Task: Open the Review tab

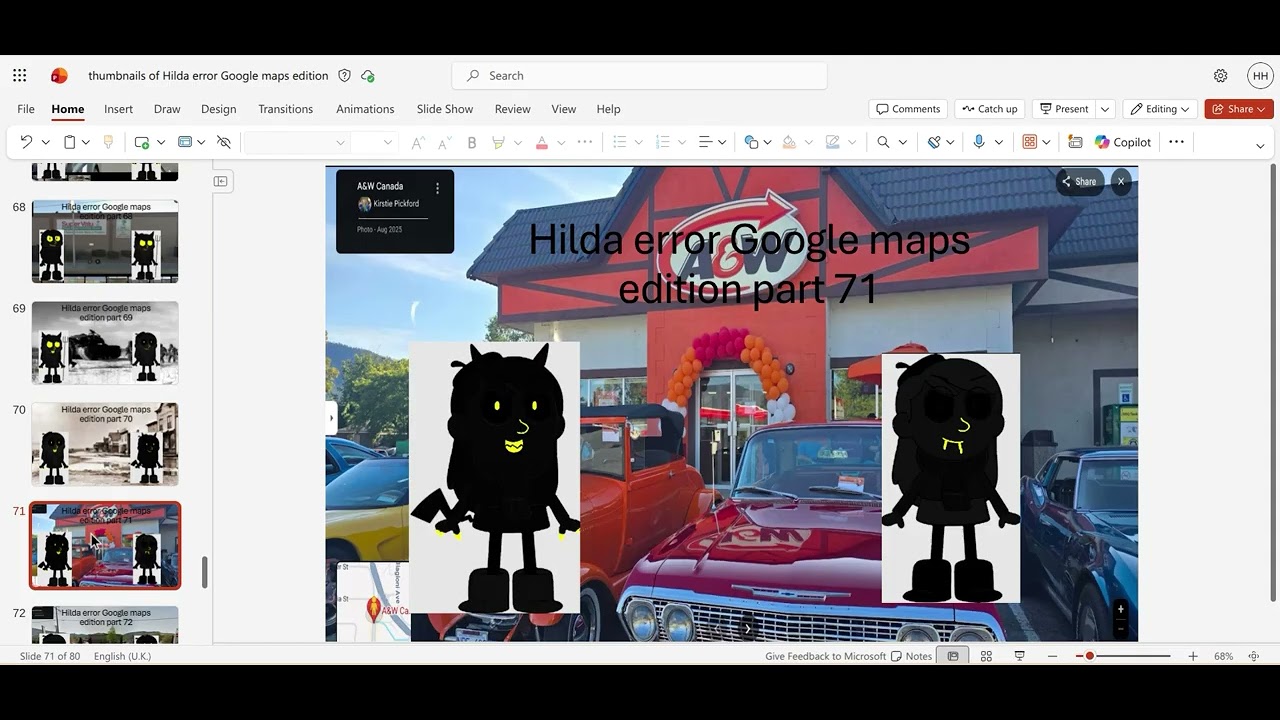Action: point(512,109)
